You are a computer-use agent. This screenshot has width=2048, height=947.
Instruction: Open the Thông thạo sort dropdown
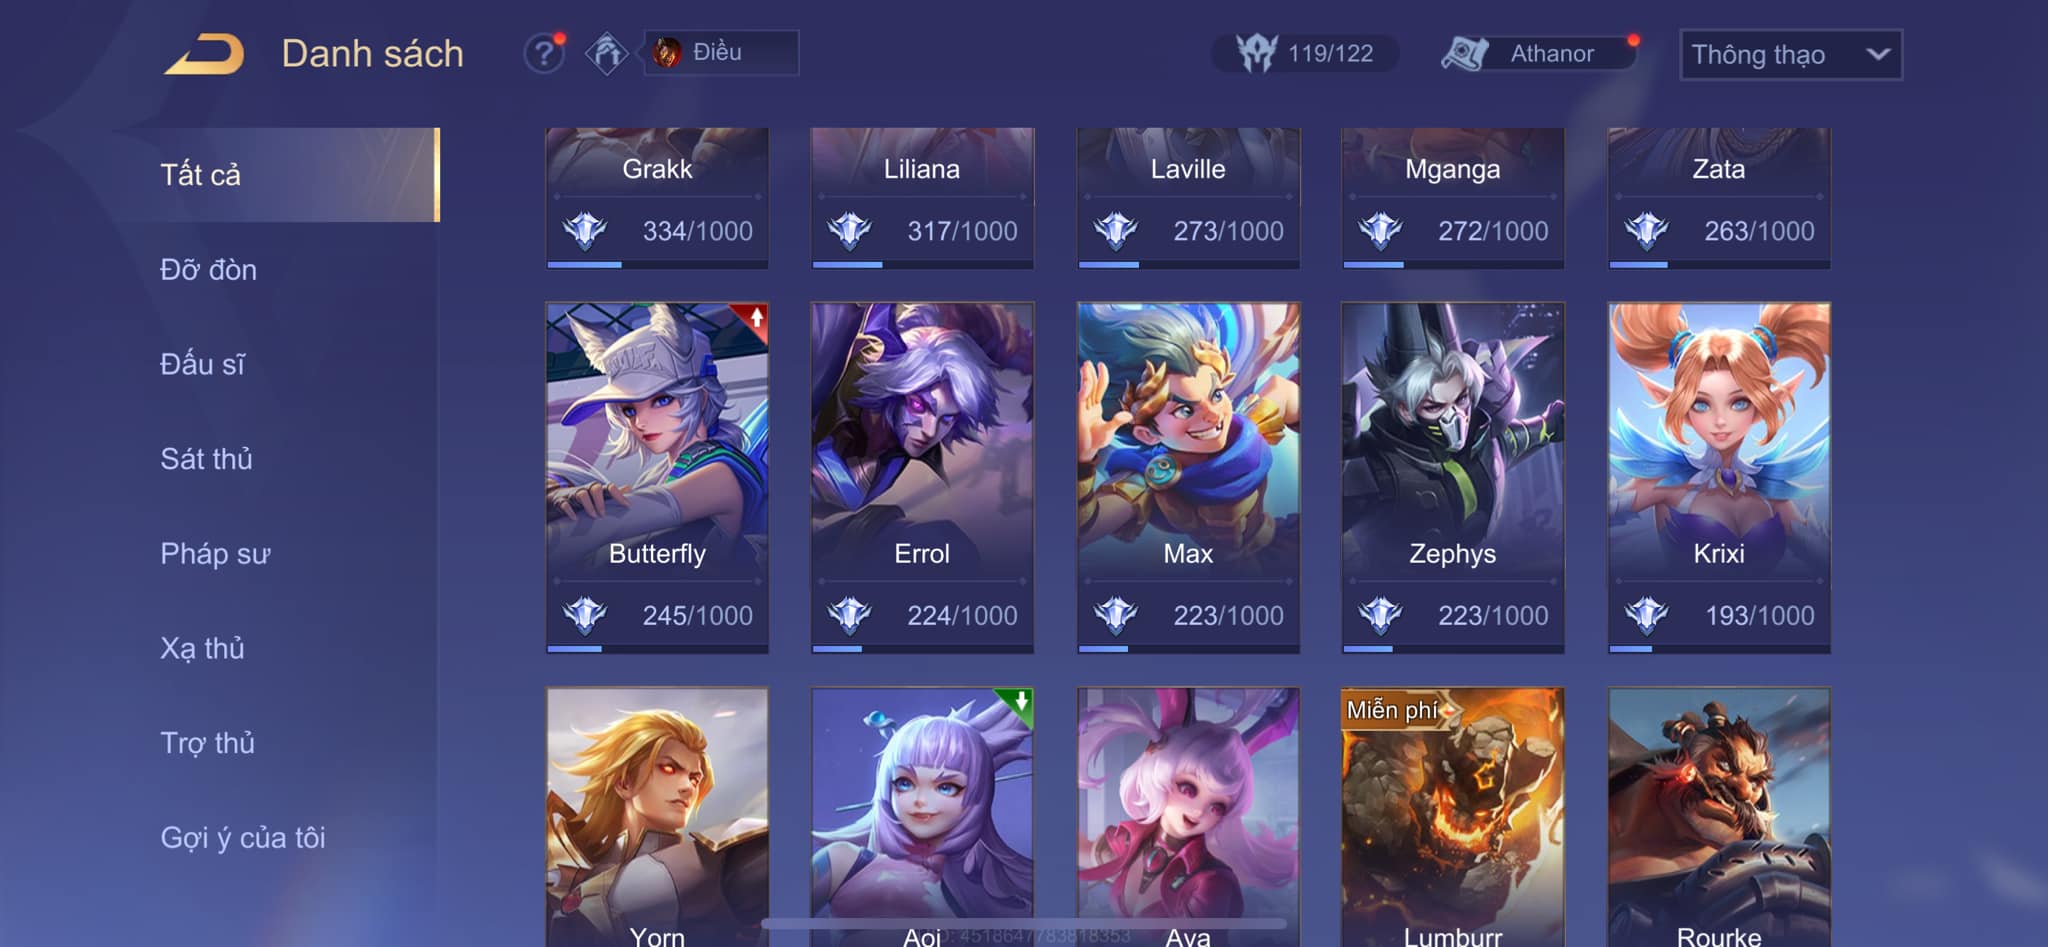pos(1790,54)
